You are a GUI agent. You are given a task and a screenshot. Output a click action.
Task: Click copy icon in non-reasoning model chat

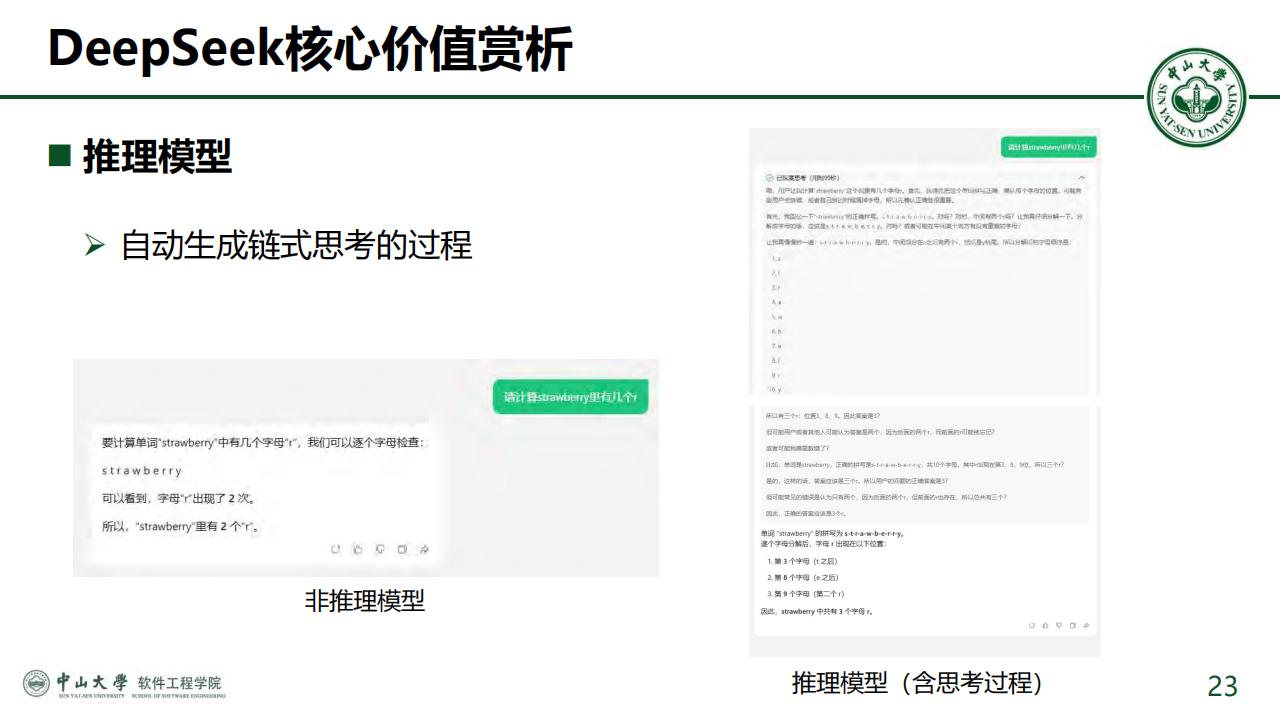(x=402, y=549)
